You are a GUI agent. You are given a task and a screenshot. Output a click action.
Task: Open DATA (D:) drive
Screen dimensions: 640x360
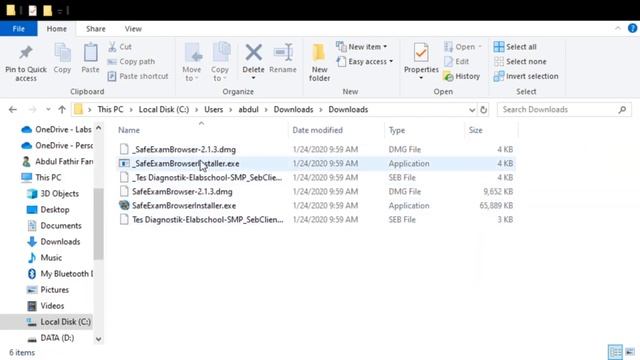(51, 338)
